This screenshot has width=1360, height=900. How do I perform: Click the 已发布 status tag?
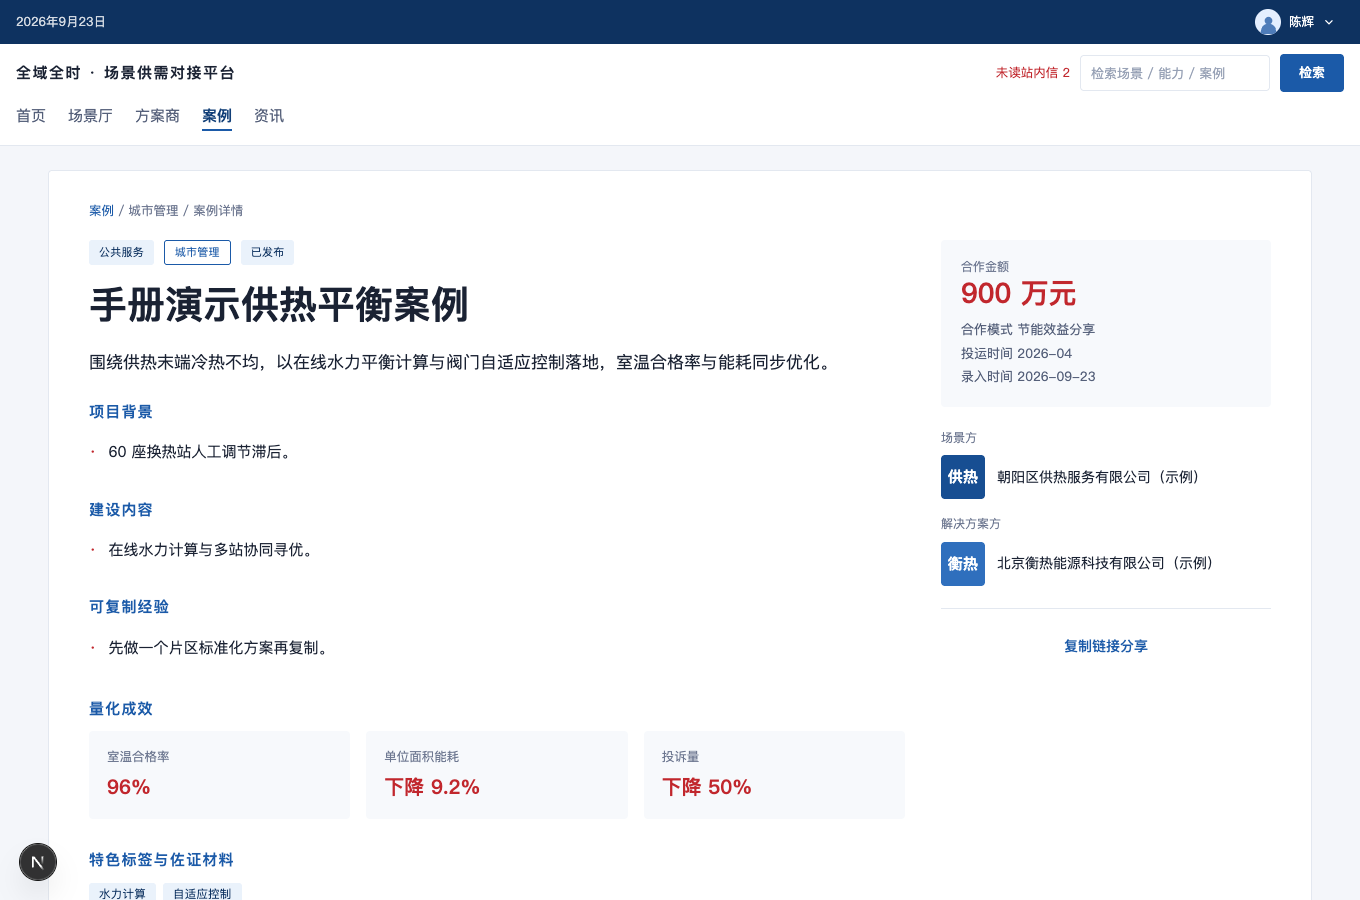(267, 253)
